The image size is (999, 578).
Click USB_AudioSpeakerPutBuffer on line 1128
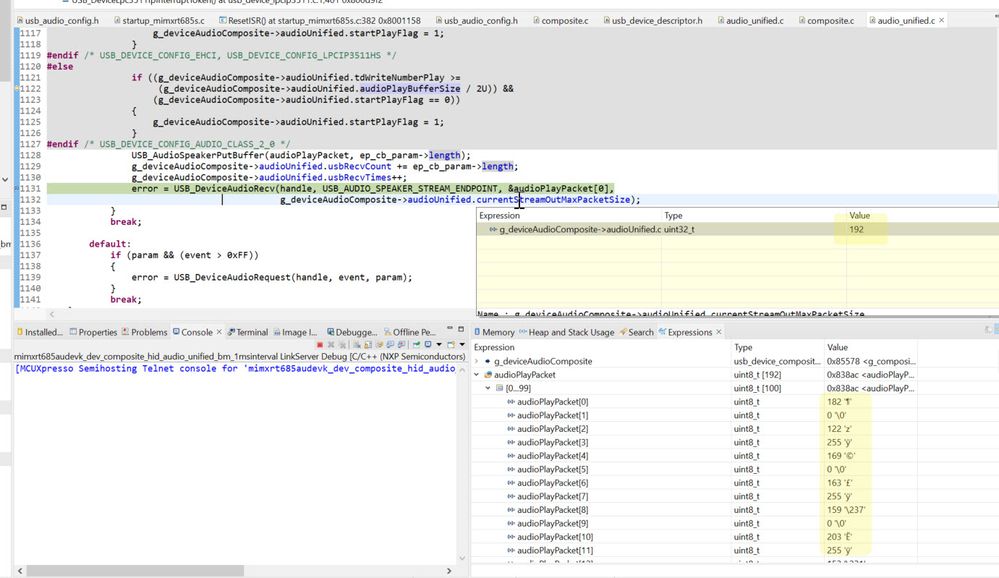click(198, 155)
